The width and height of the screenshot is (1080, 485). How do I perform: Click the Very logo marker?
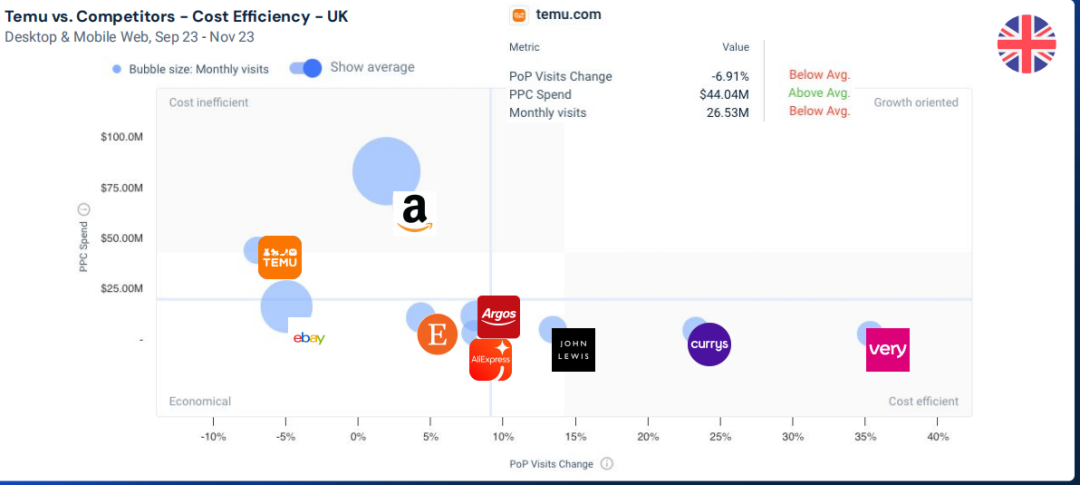[887, 349]
